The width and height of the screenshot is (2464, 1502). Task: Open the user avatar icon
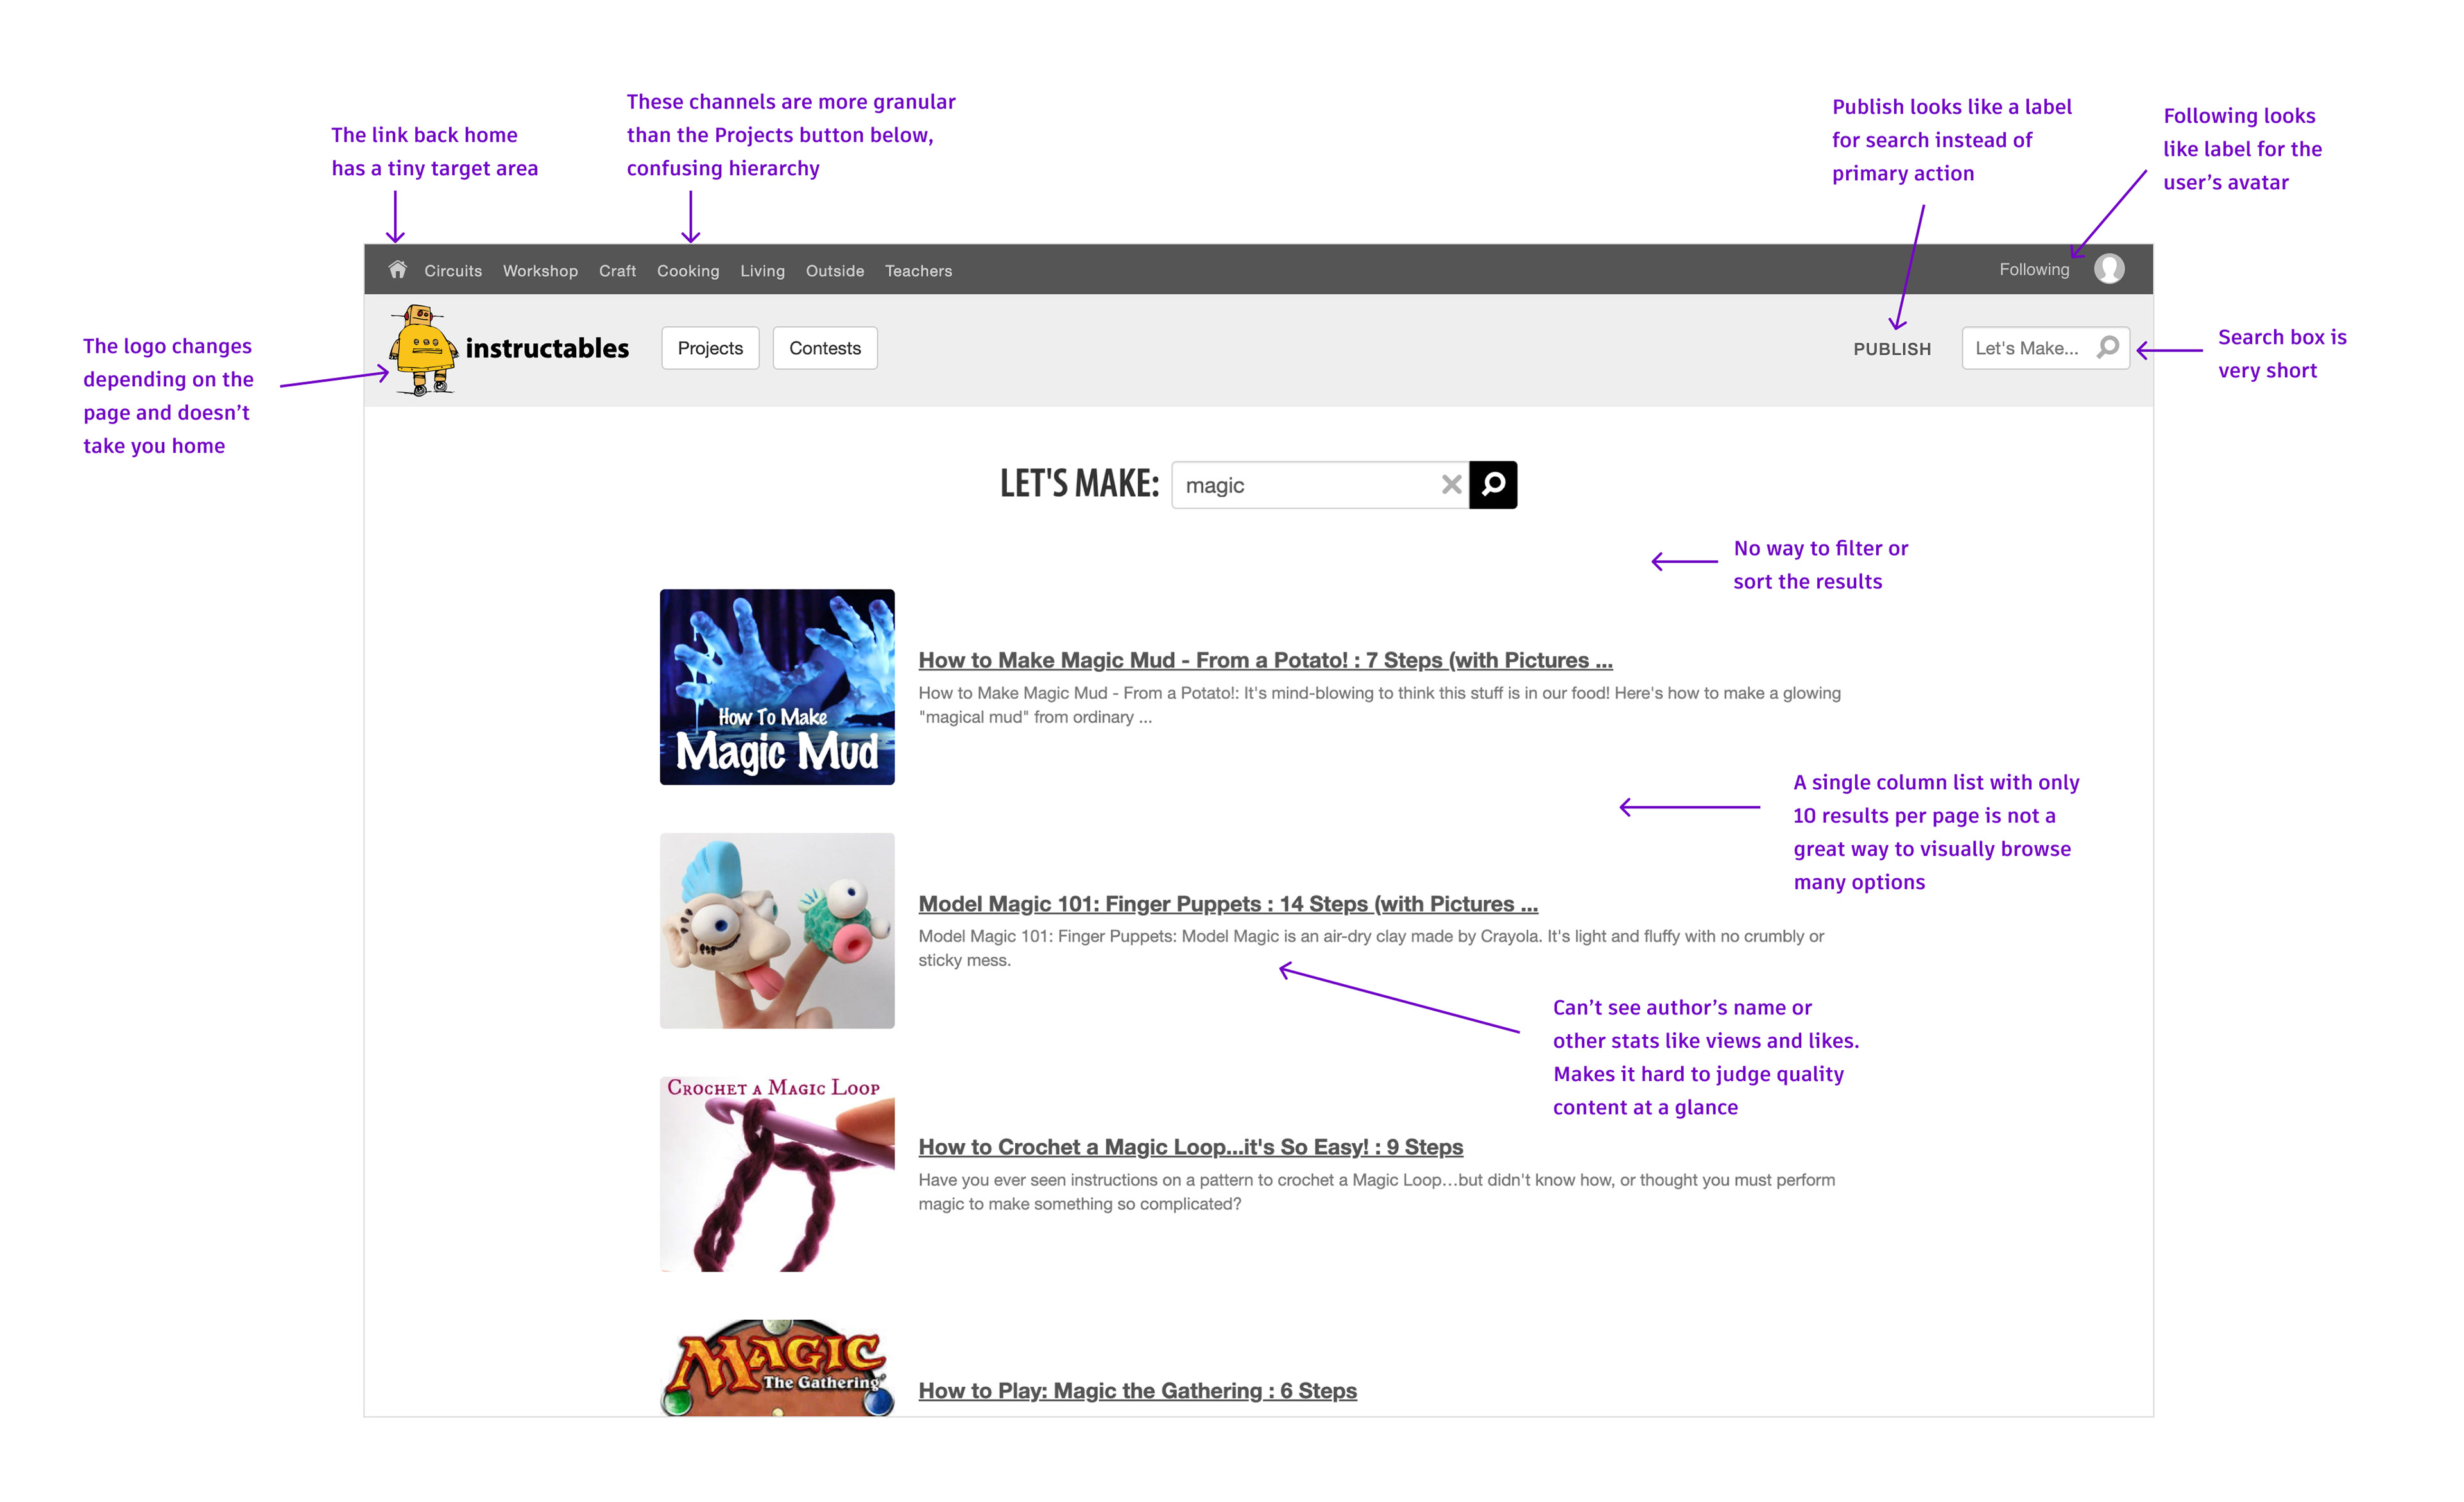tap(2108, 269)
